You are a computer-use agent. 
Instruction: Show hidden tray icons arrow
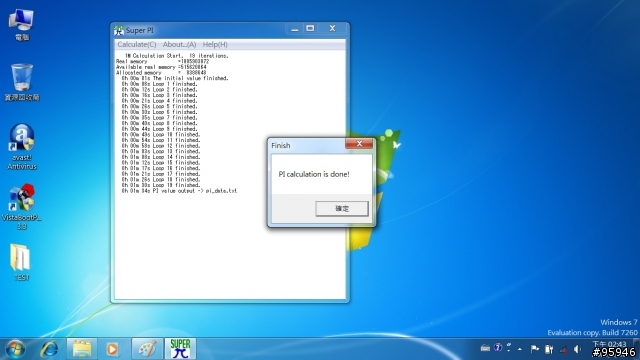[520, 349]
